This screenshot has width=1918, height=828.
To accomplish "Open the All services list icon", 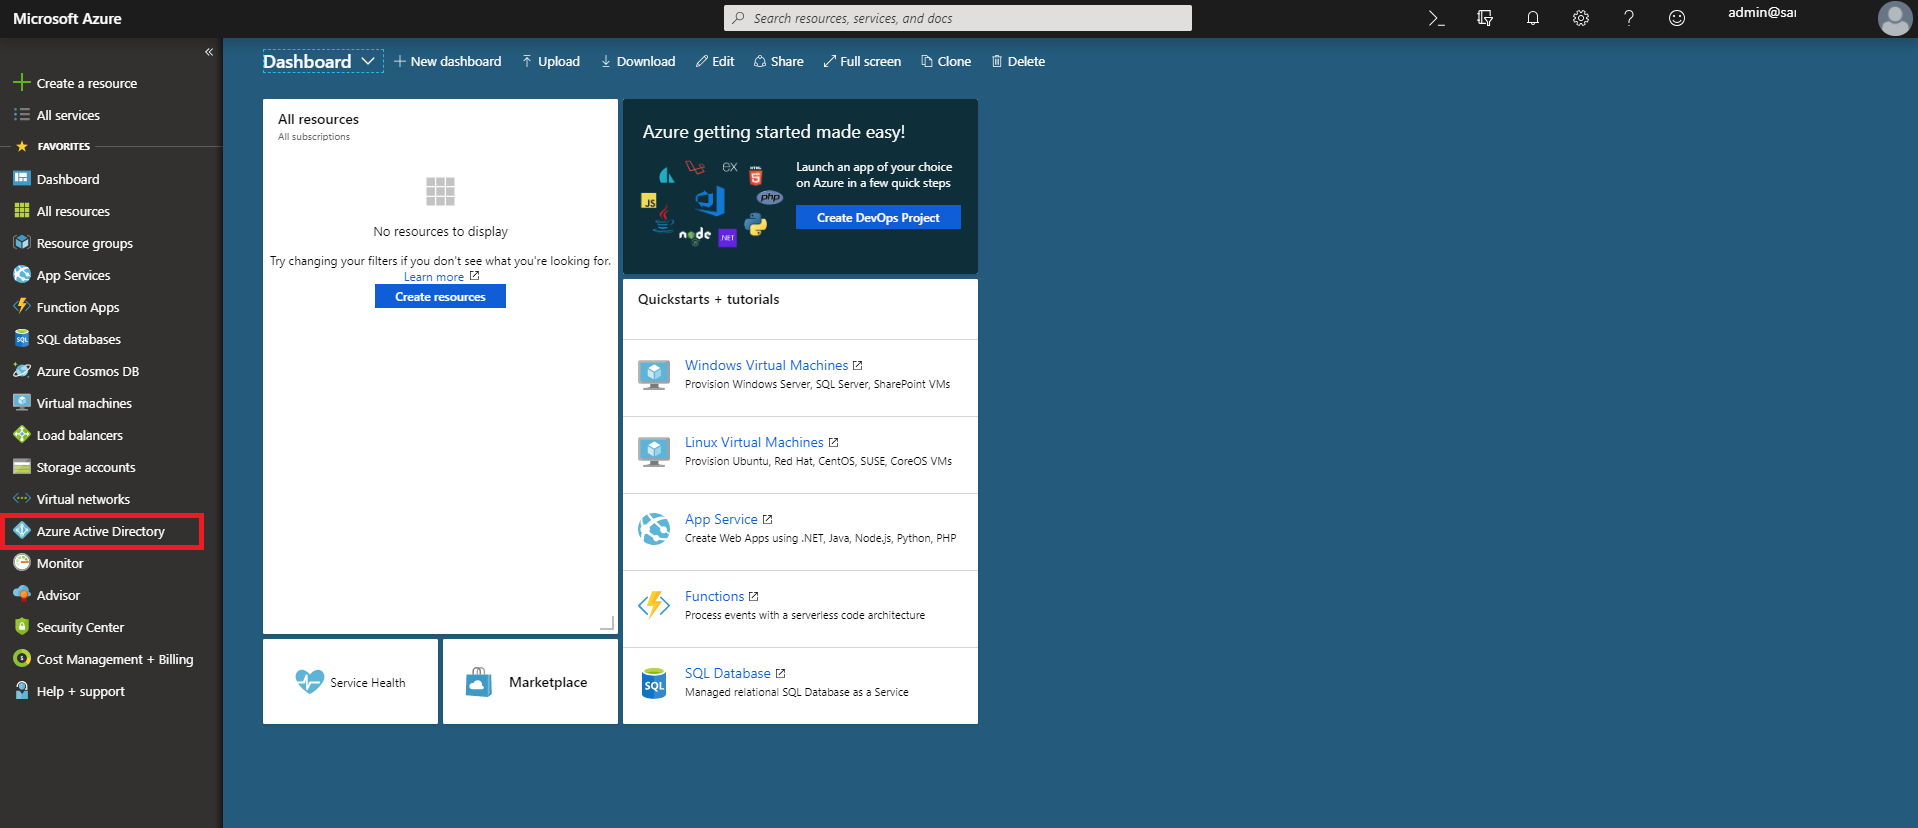I will (22, 115).
